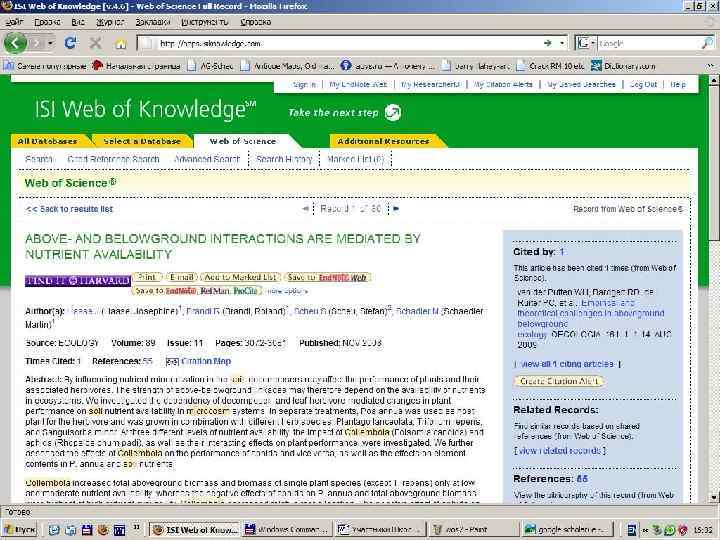Open the Пуск Start button
The height and width of the screenshot is (540, 720).
[x=20, y=529]
